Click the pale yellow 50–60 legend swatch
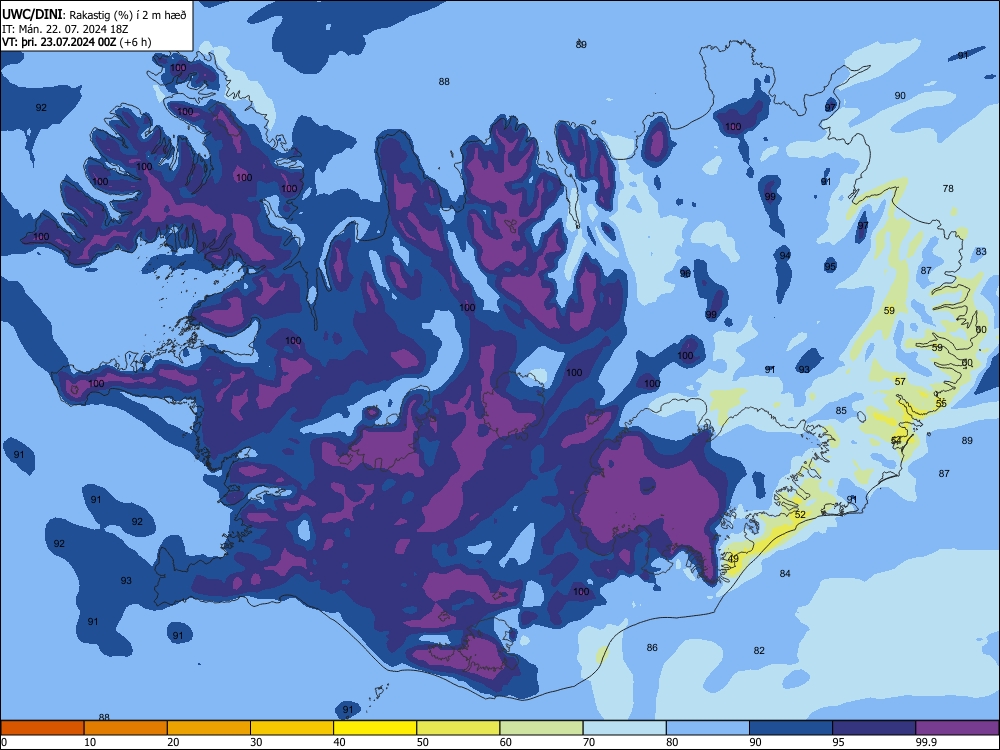1000x750 pixels. [458, 728]
